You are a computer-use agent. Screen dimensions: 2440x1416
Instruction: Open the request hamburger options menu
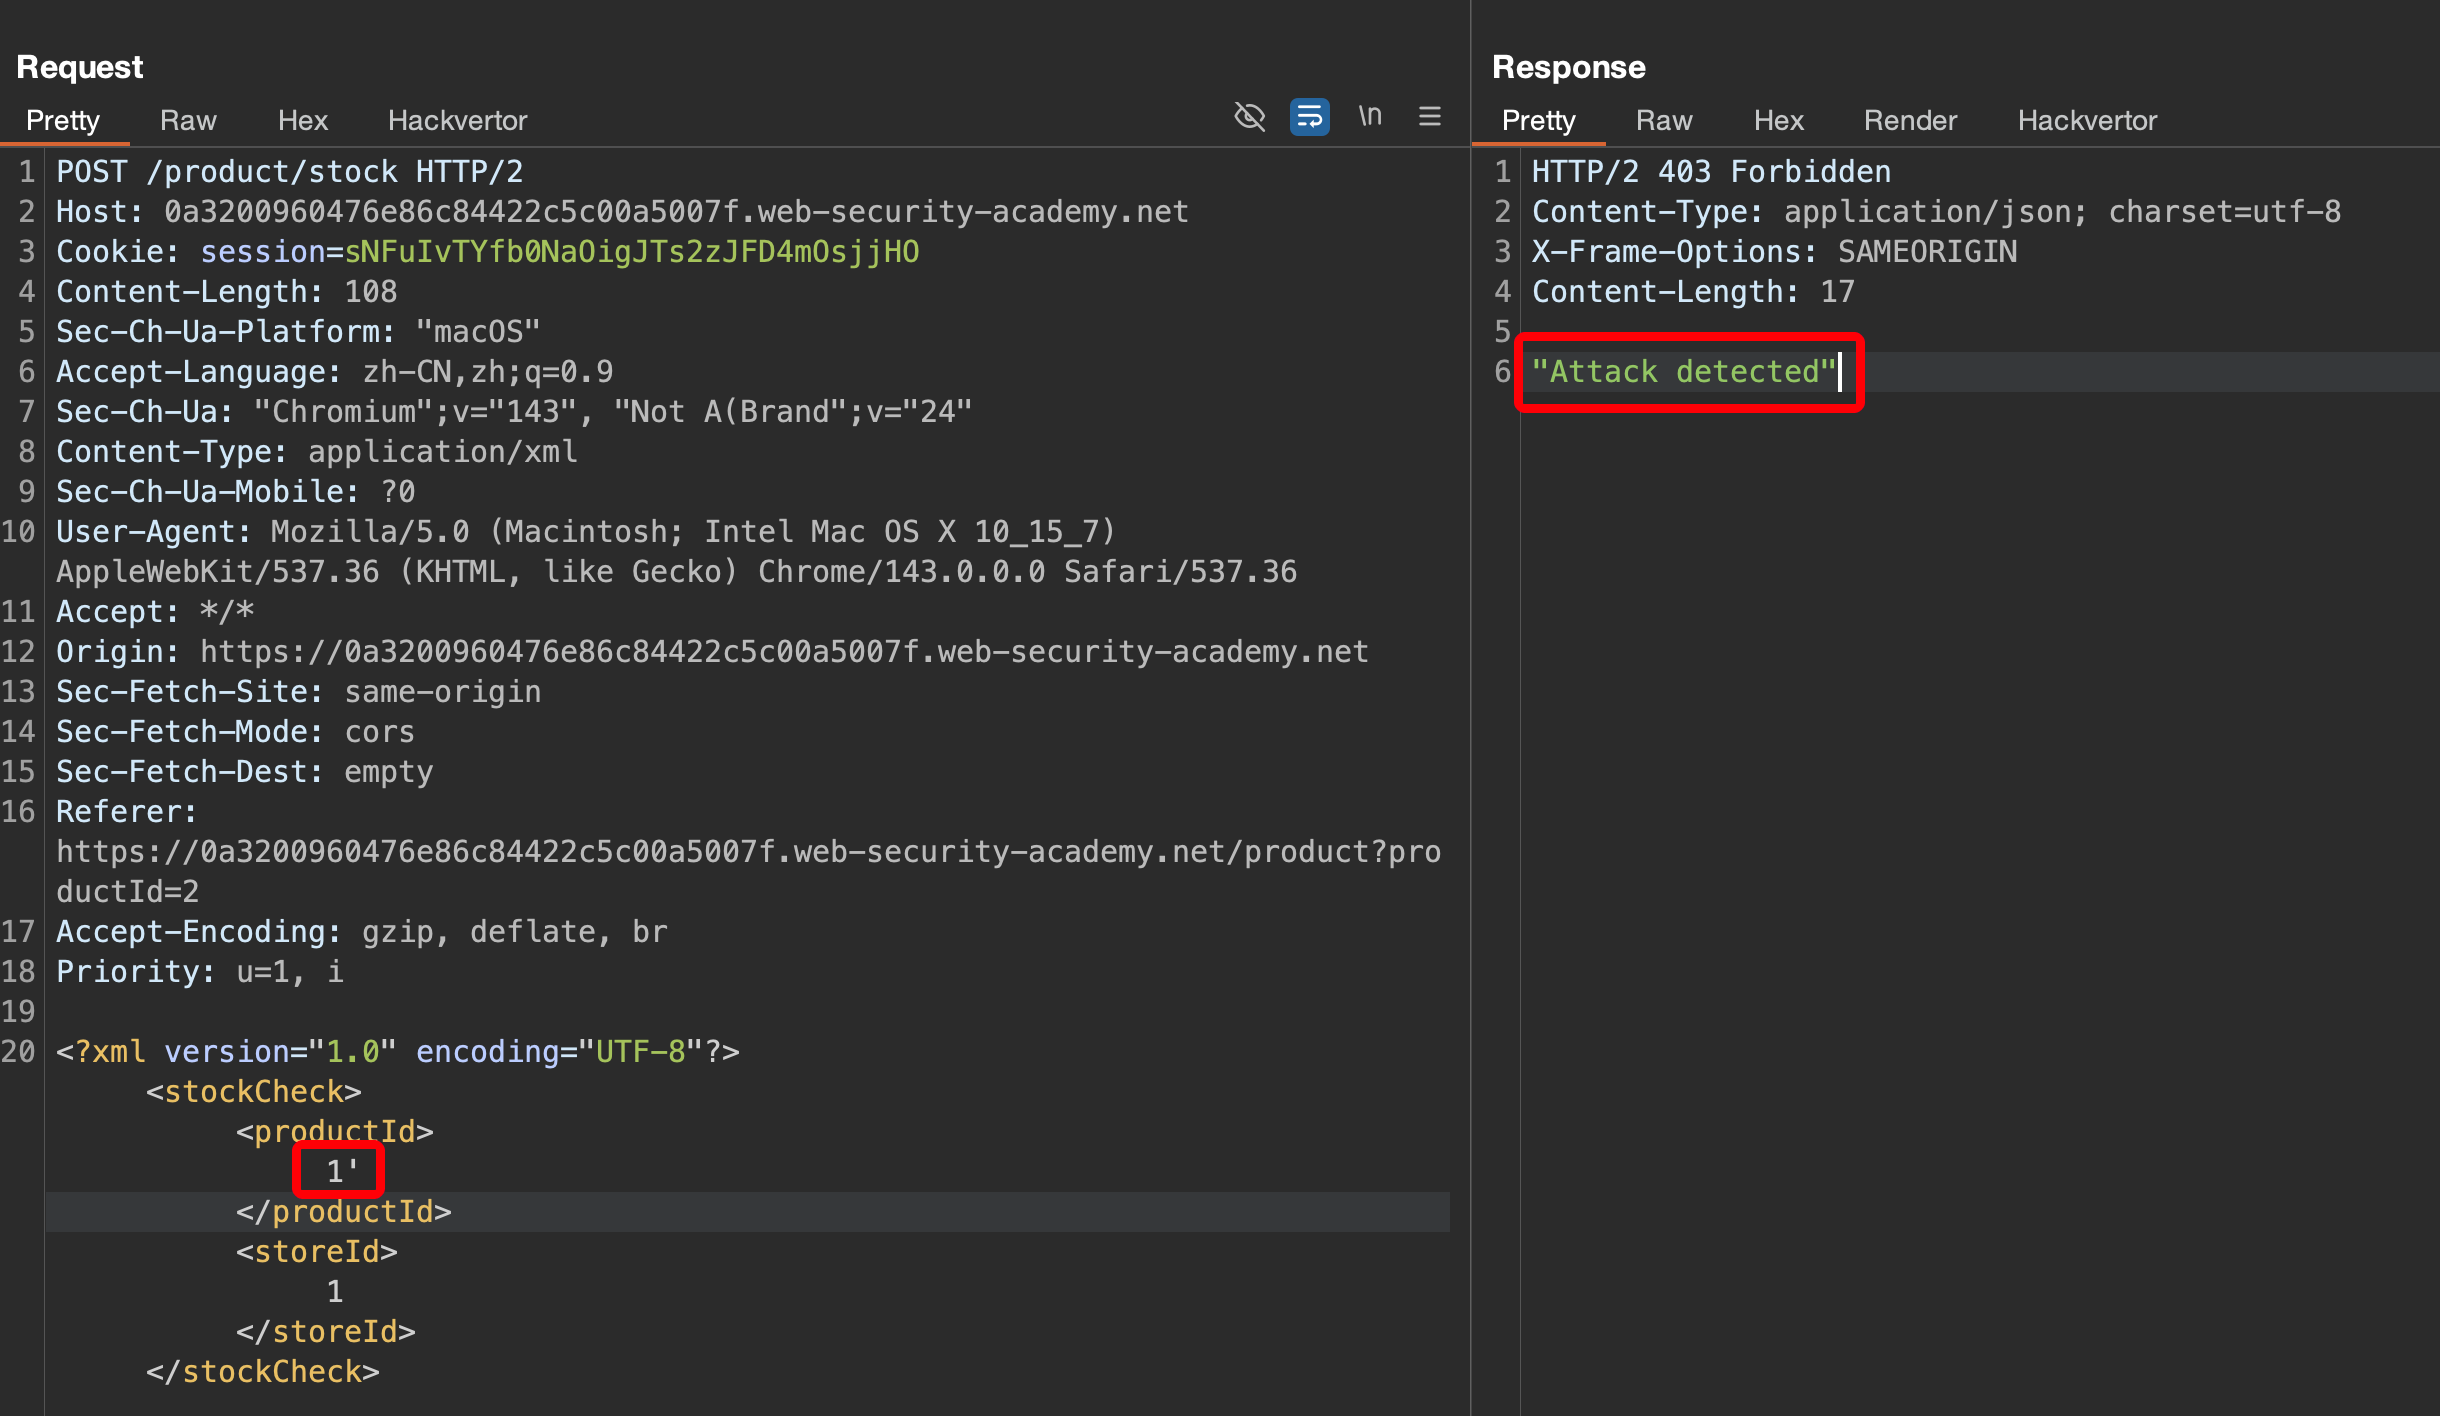1430,117
